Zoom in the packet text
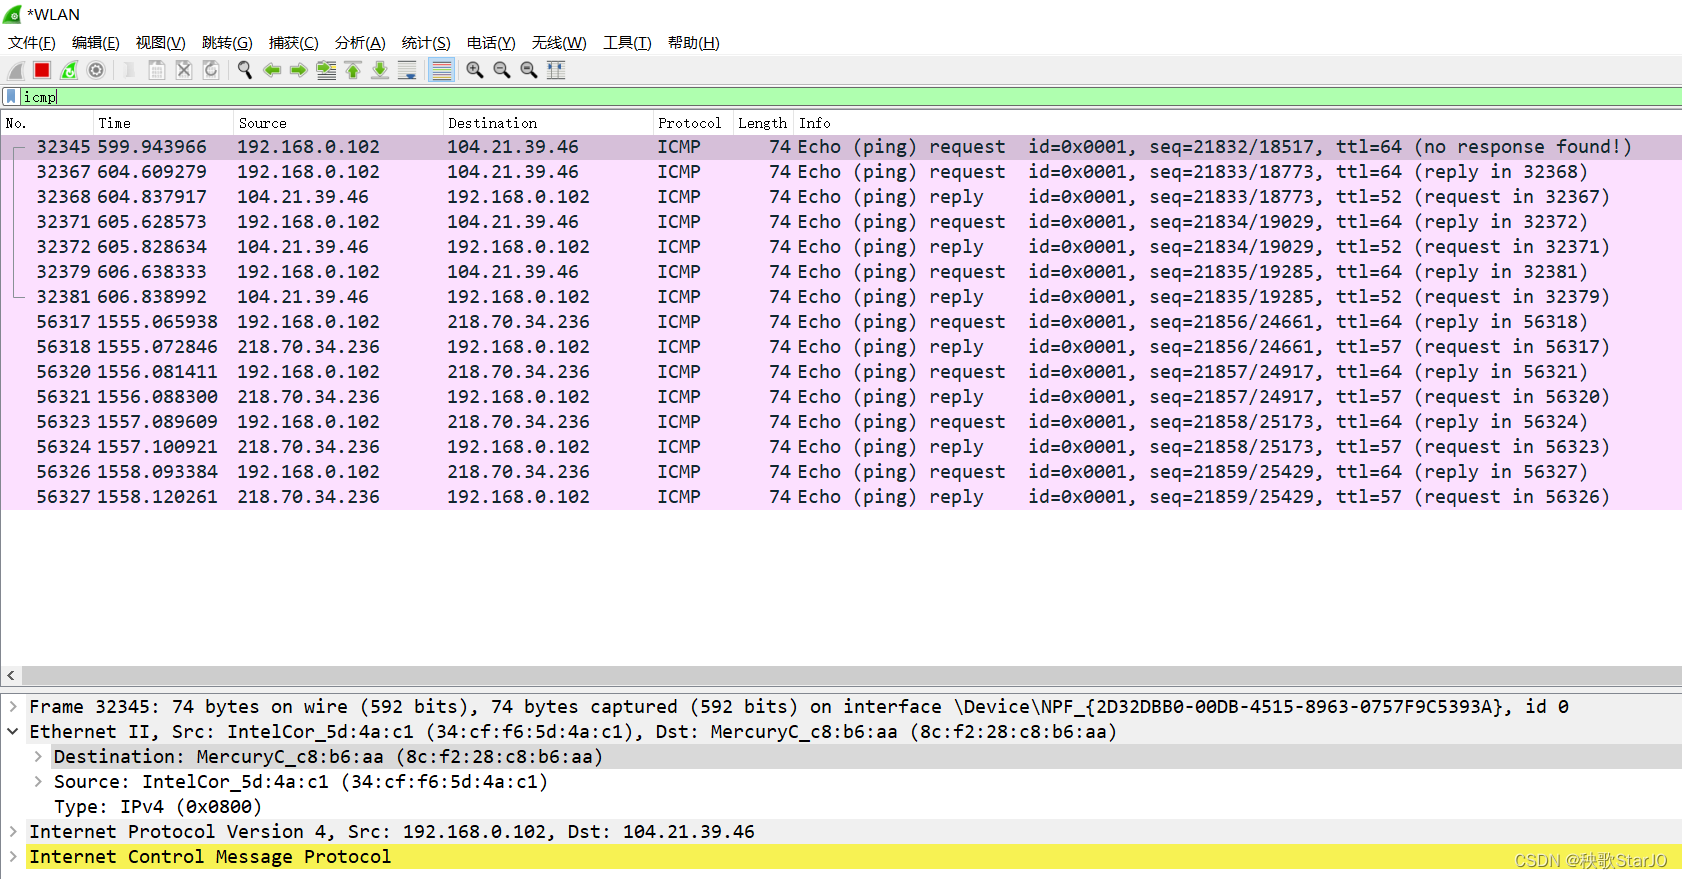 tap(475, 70)
